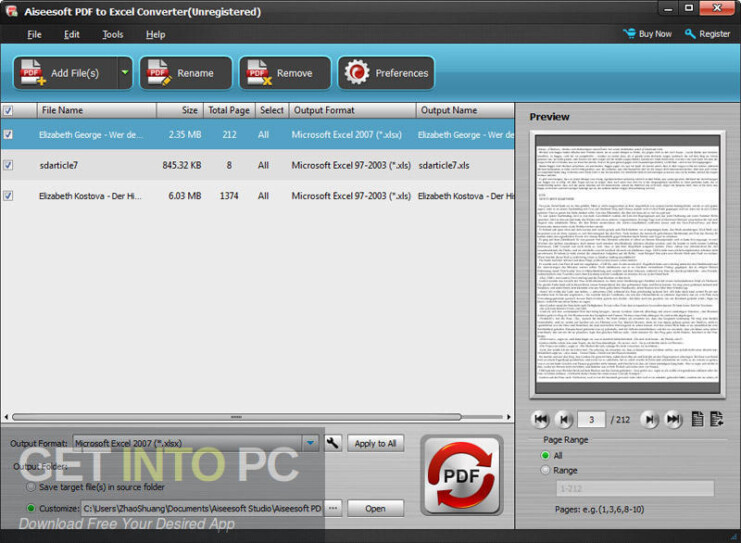Select Save target file(s) in source folder

tap(31, 487)
